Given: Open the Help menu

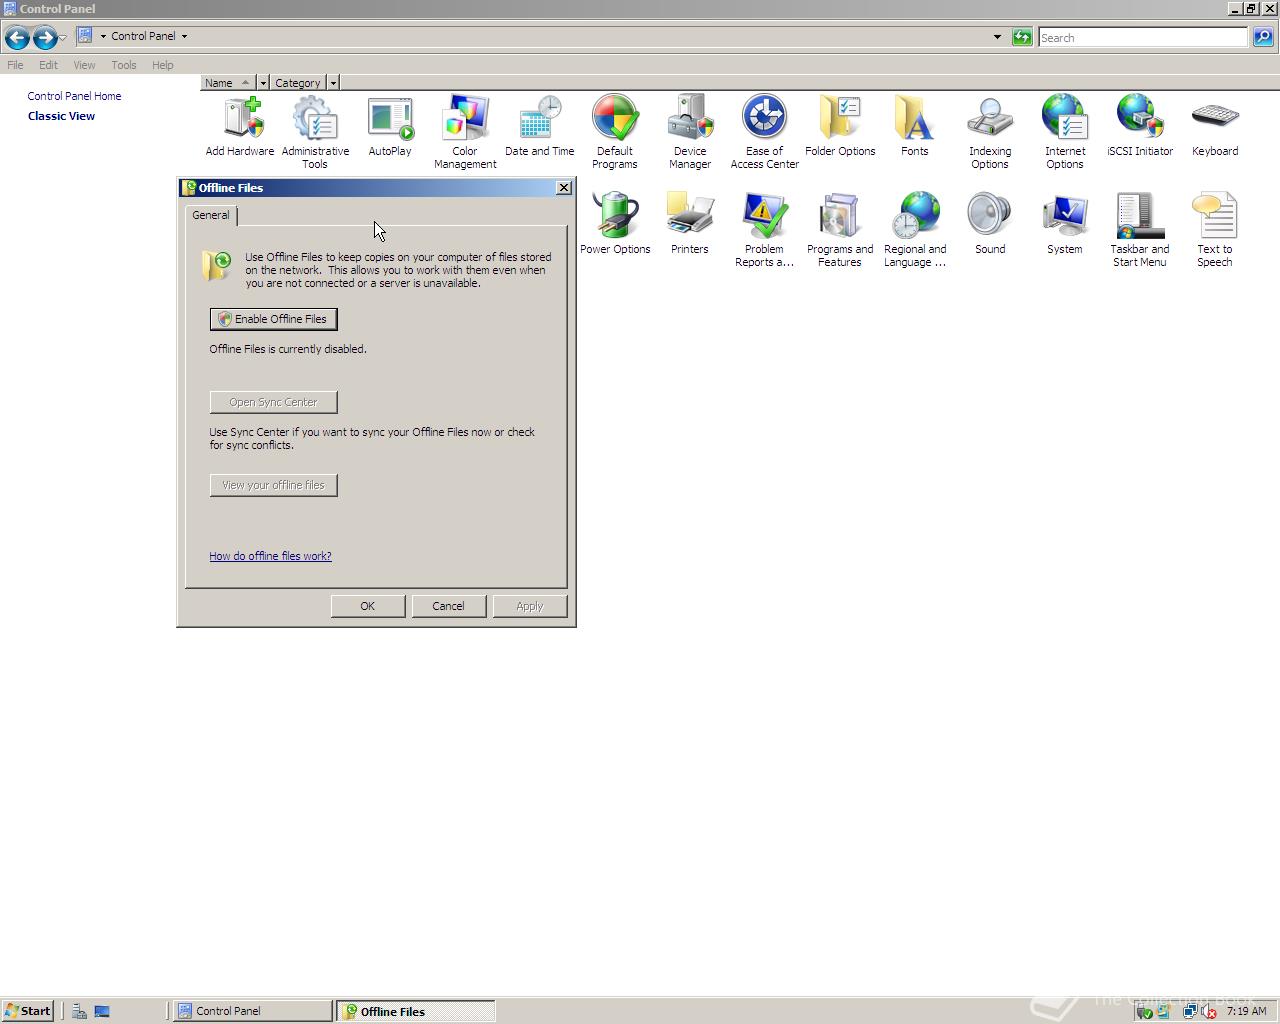Looking at the screenshot, I should tap(163, 65).
